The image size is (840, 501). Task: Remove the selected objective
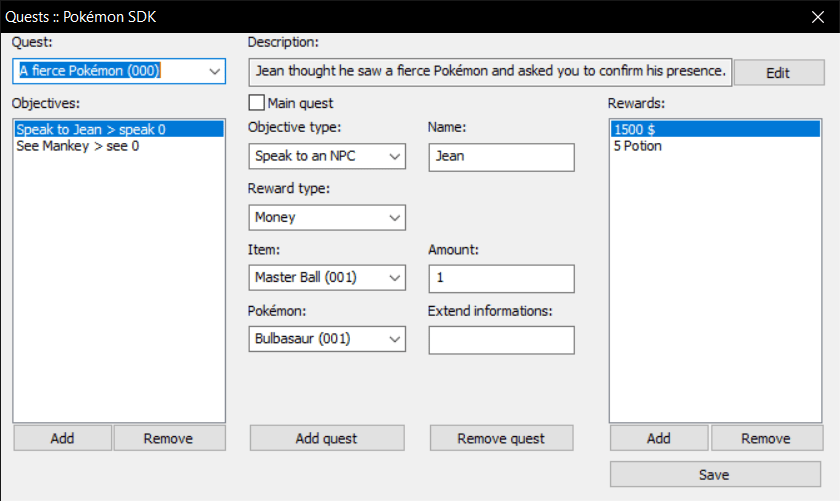coord(169,438)
